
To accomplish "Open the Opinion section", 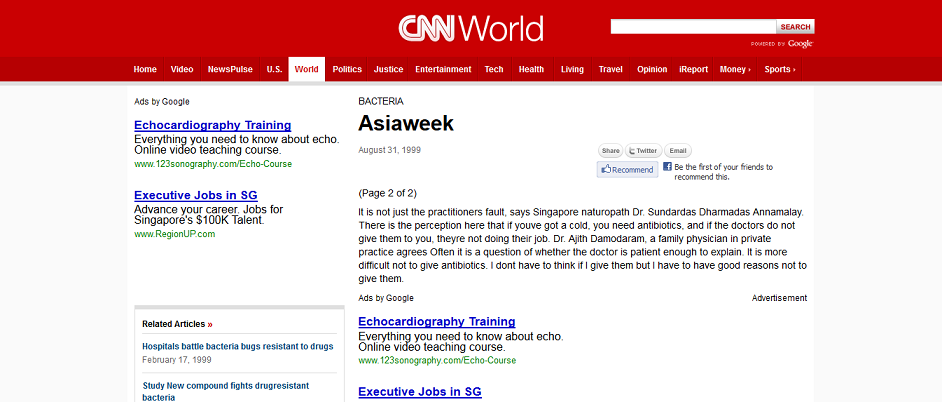I will [x=652, y=69].
